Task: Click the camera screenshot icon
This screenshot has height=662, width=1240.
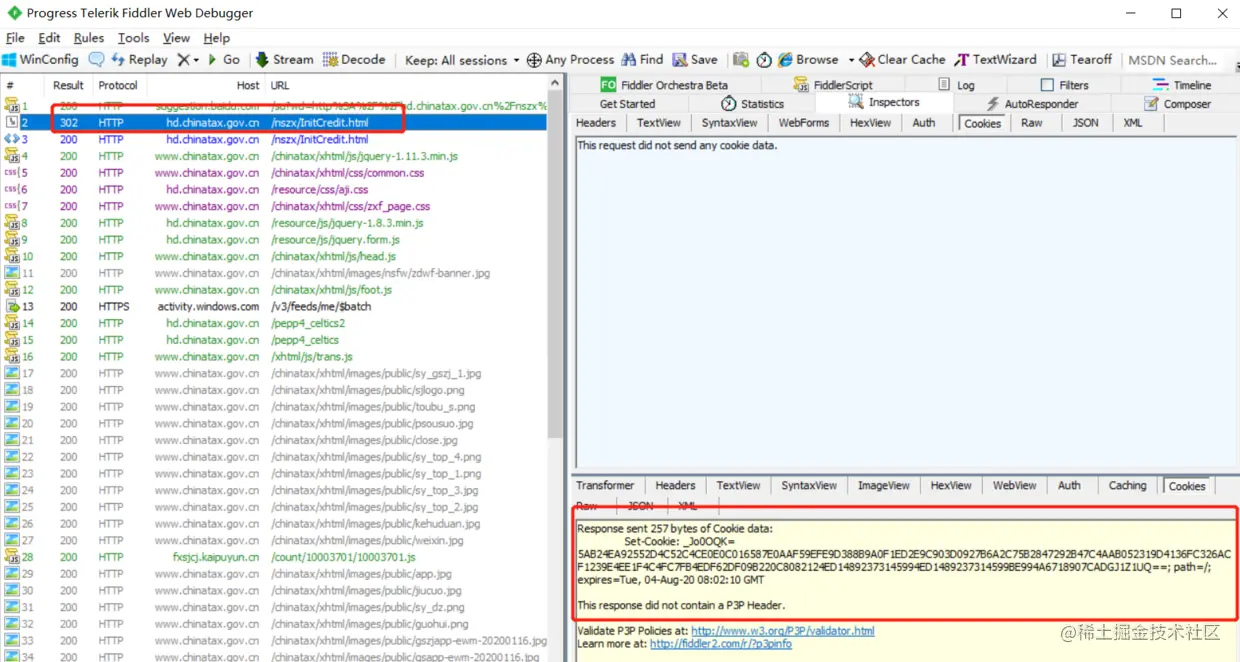Action: 741,60
